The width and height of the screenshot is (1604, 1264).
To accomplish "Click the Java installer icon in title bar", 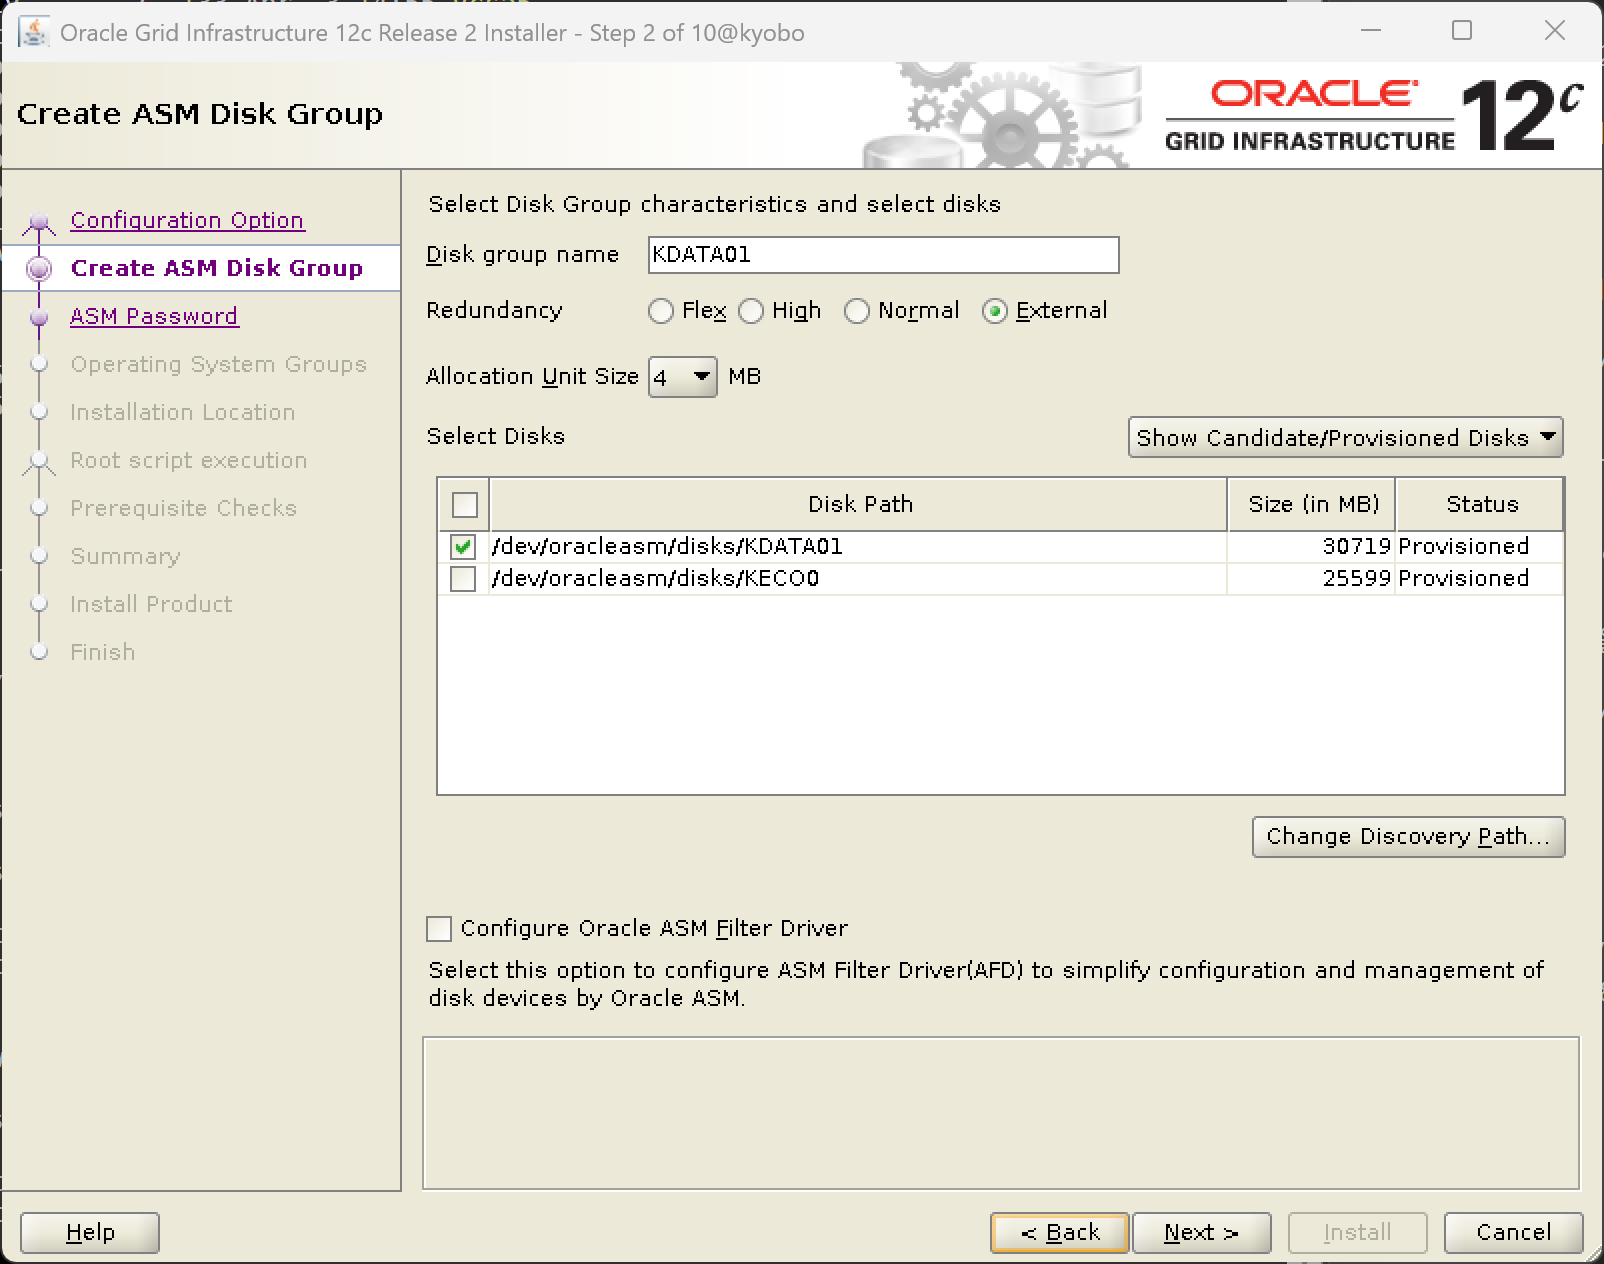I will (x=34, y=32).
